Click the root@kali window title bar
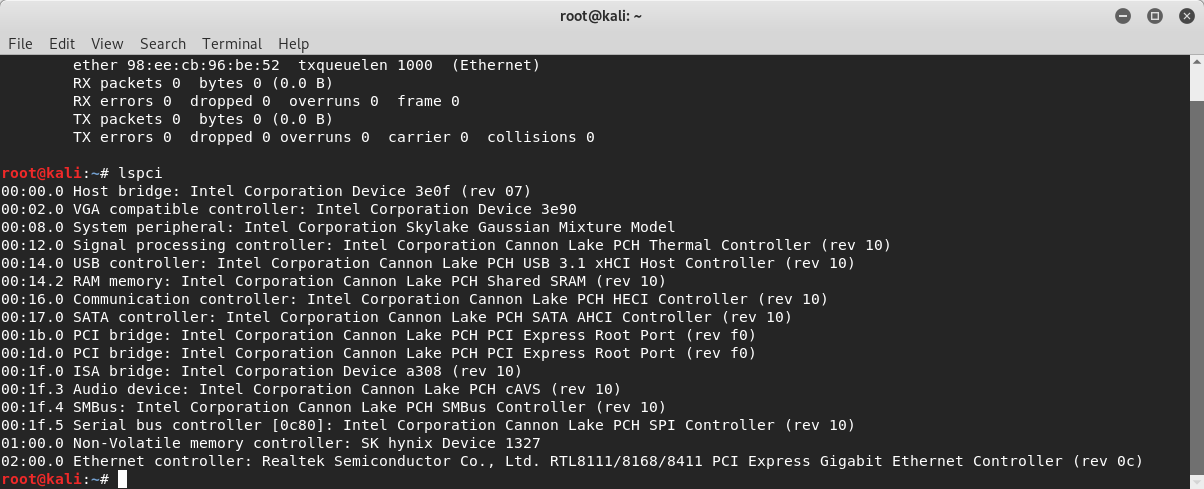Image resolution: width=1204 pixels, height=489 pixels. tap(601, 16)
